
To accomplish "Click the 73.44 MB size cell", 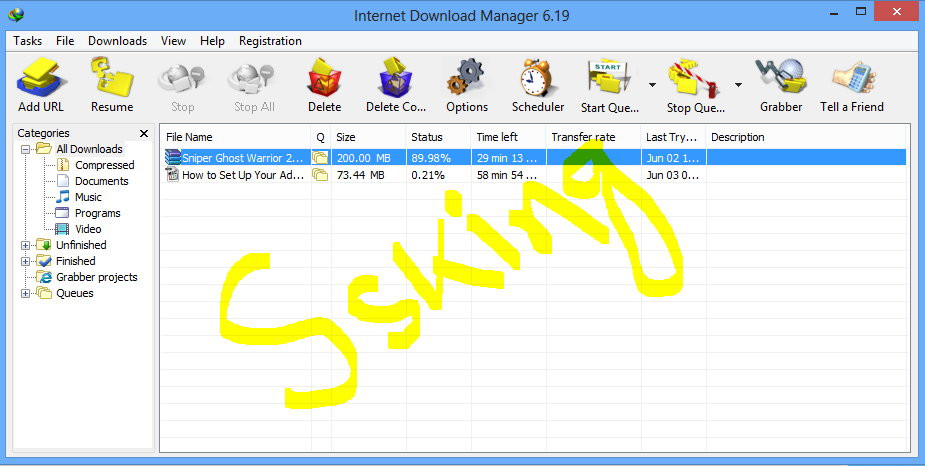I will [360, 175].
